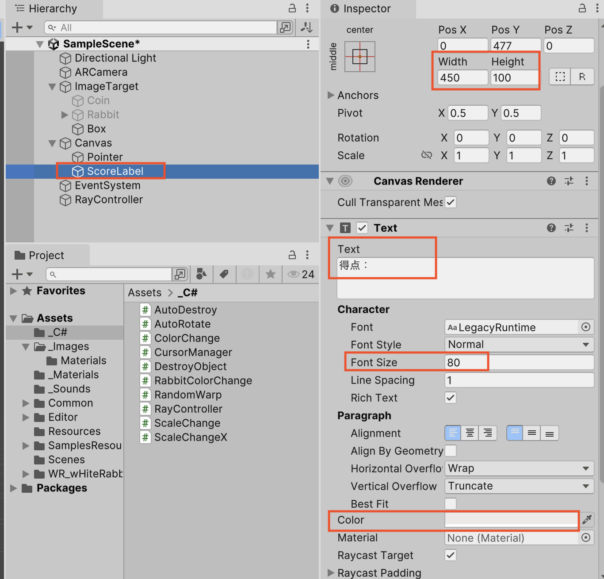Toggle the Rich Text checkbox

(x=451, y=397)
